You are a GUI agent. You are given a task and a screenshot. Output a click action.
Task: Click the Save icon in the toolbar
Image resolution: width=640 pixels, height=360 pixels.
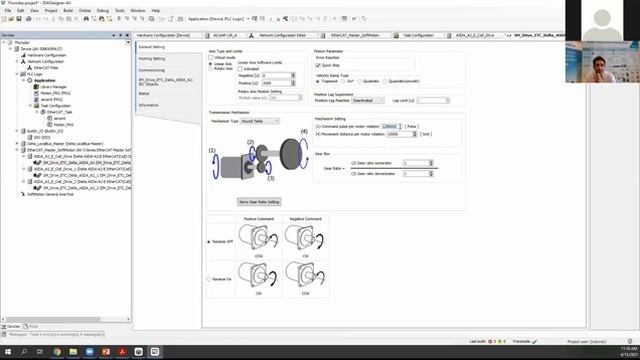click(x=19, y=19)
